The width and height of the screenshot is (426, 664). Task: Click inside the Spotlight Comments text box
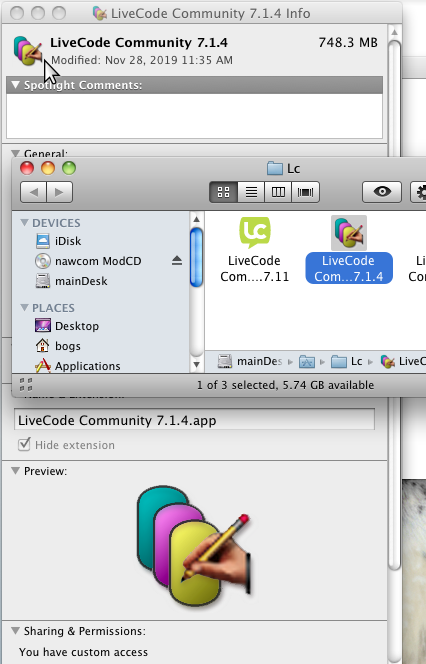194,116
